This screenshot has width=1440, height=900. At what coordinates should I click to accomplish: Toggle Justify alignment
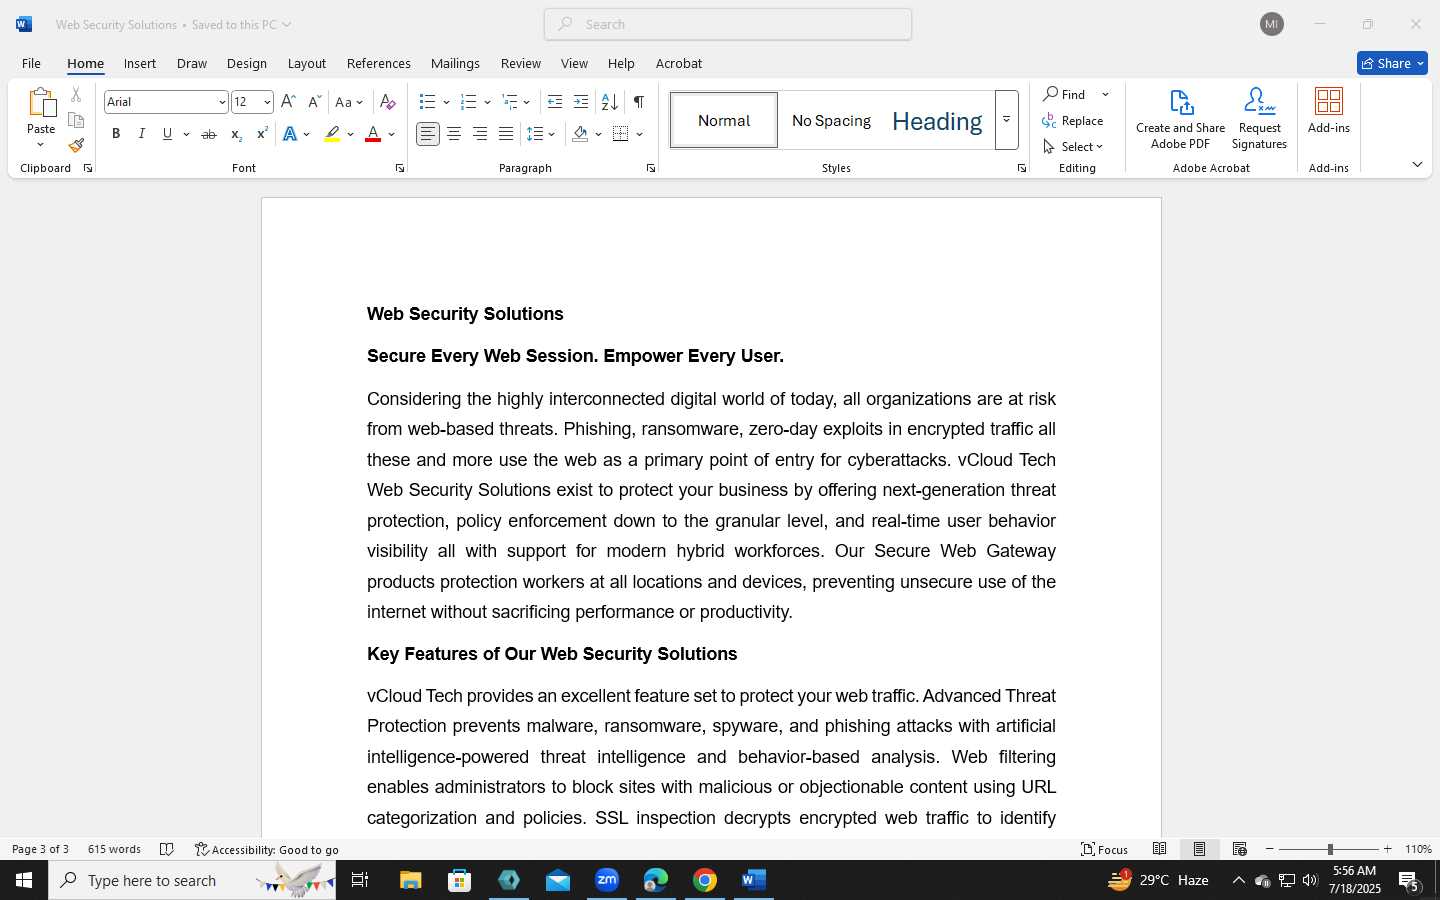click(506, 134)
